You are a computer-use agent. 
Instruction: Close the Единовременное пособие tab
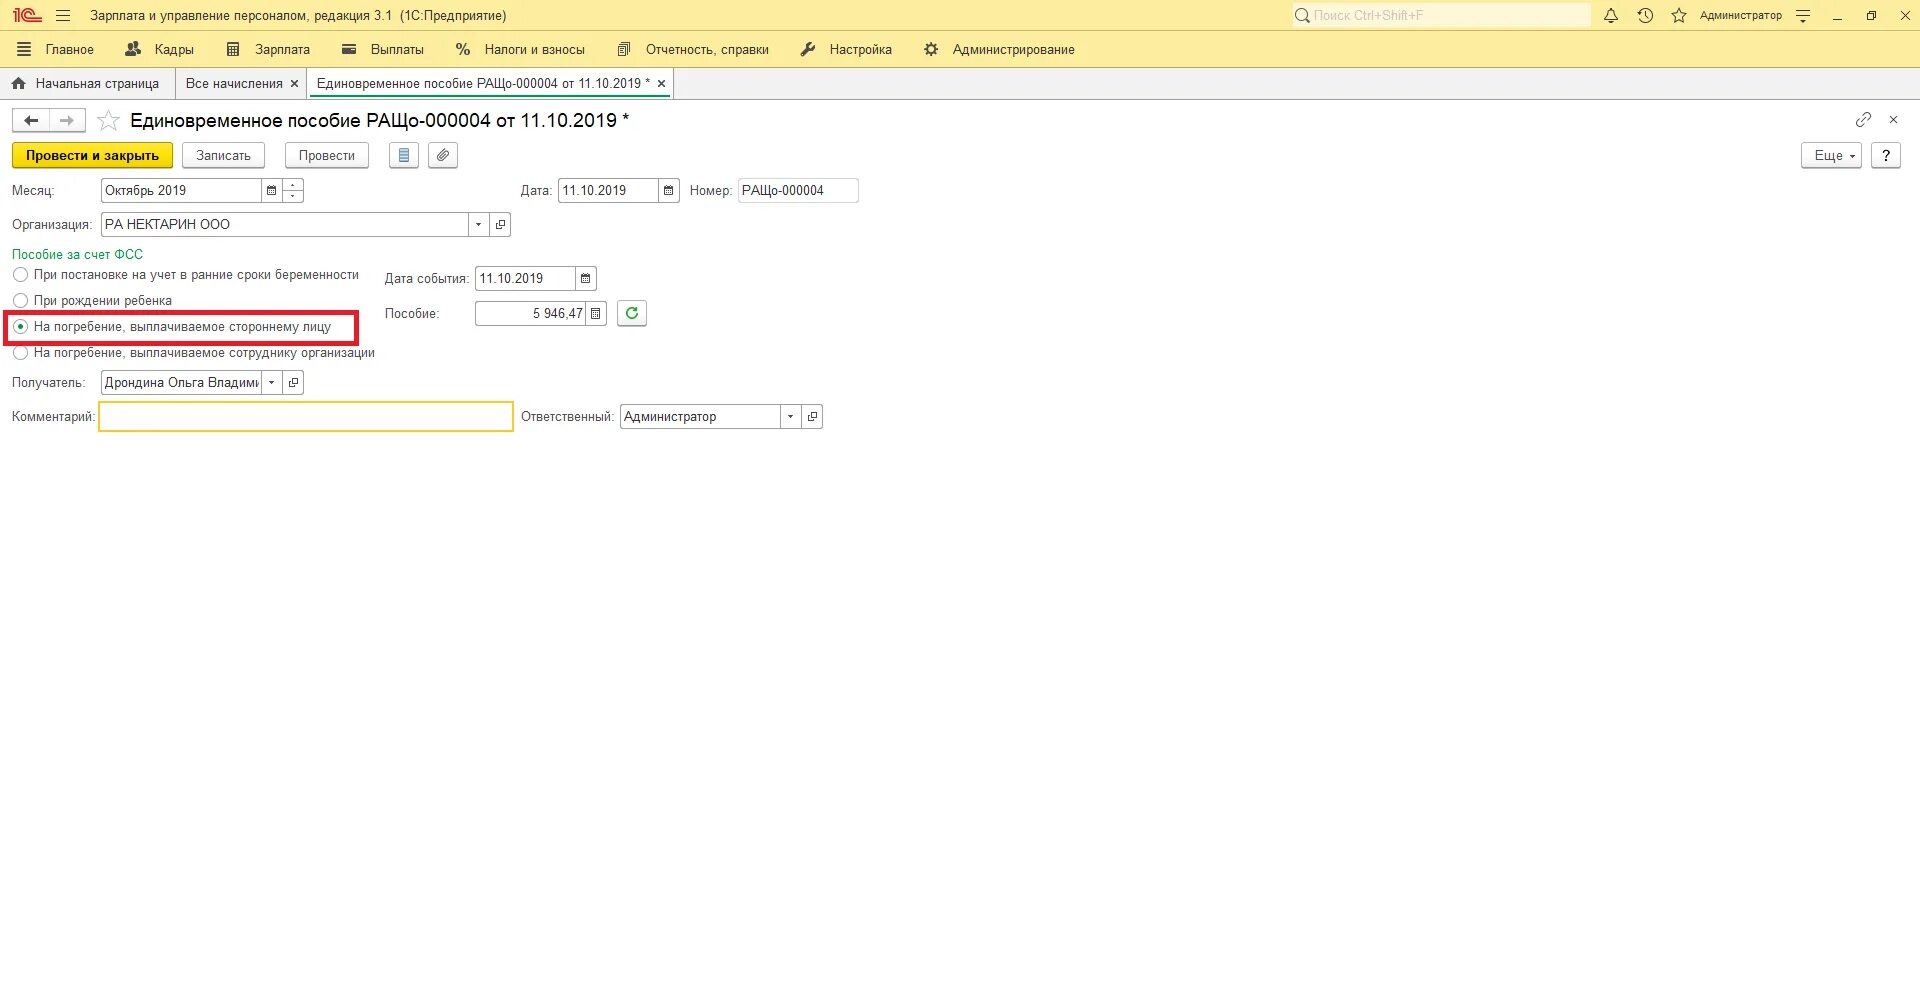pyautogui.click(x=661, y=84)
